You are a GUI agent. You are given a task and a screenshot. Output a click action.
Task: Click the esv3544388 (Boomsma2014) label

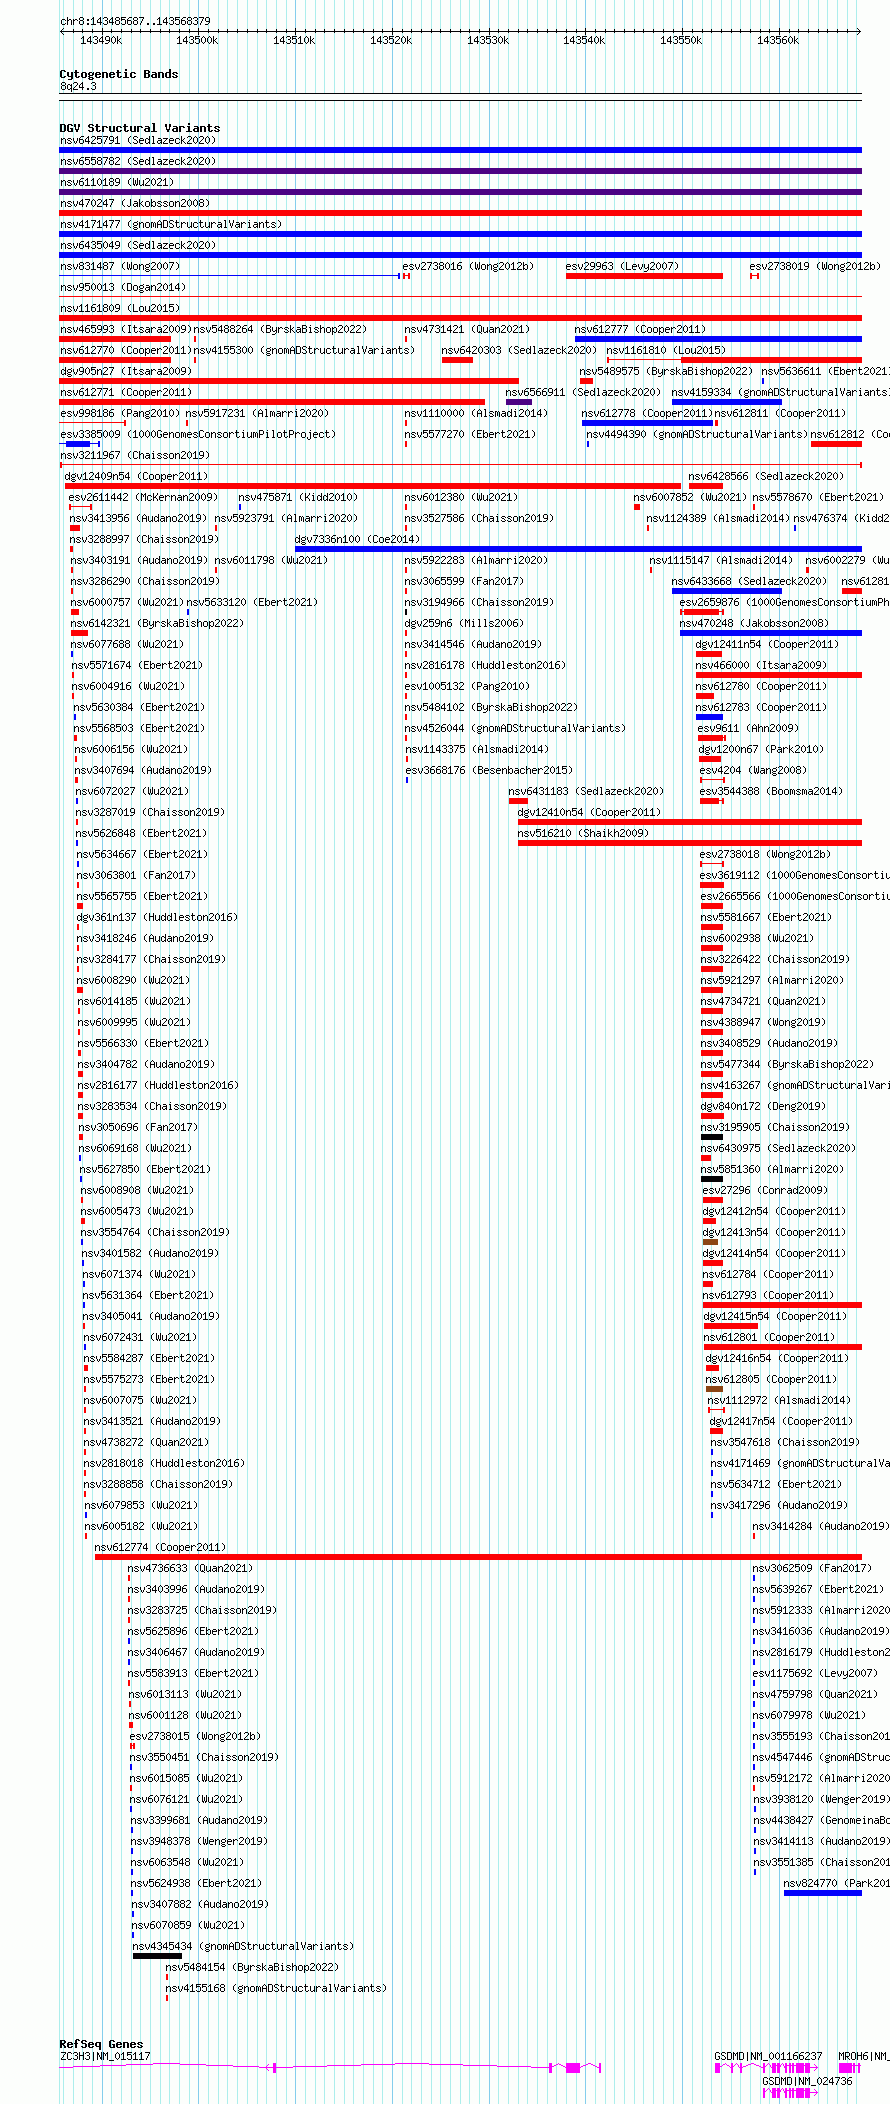771,791
